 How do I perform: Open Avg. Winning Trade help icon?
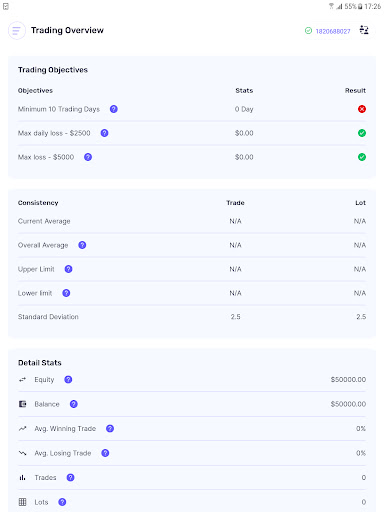pyautogui.click(x=110, y=428)
